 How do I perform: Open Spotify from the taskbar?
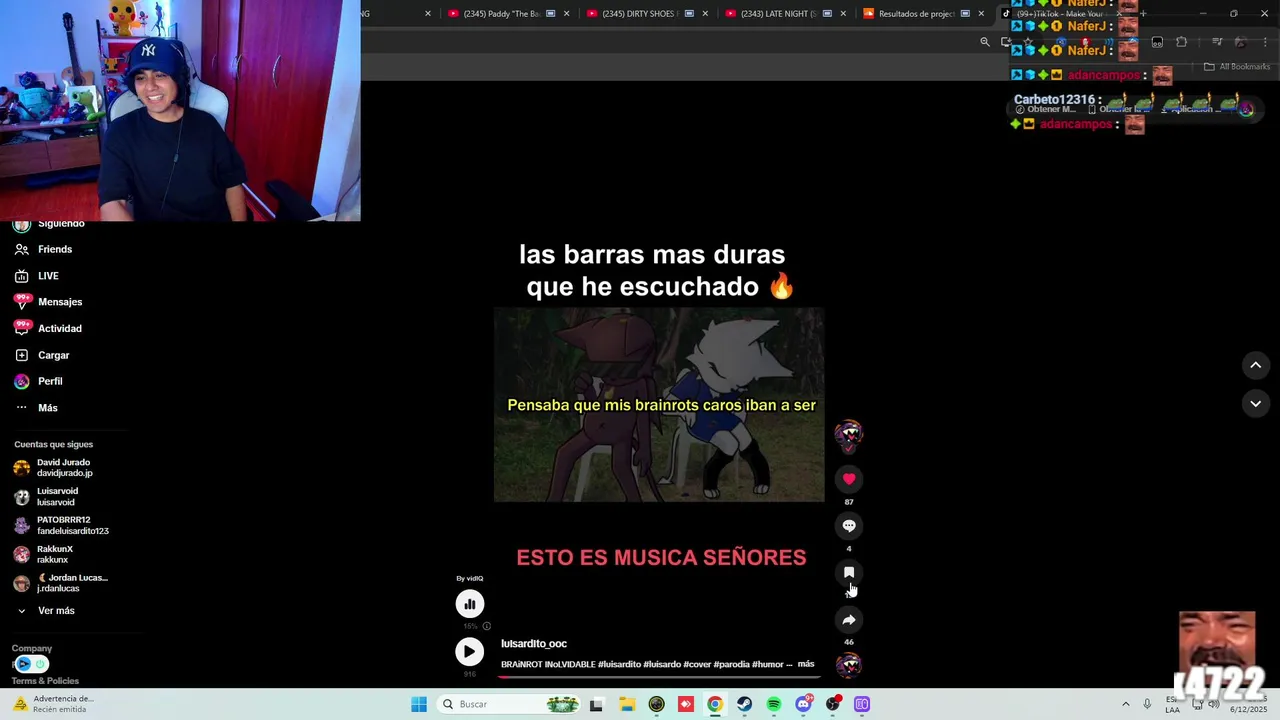774,705
